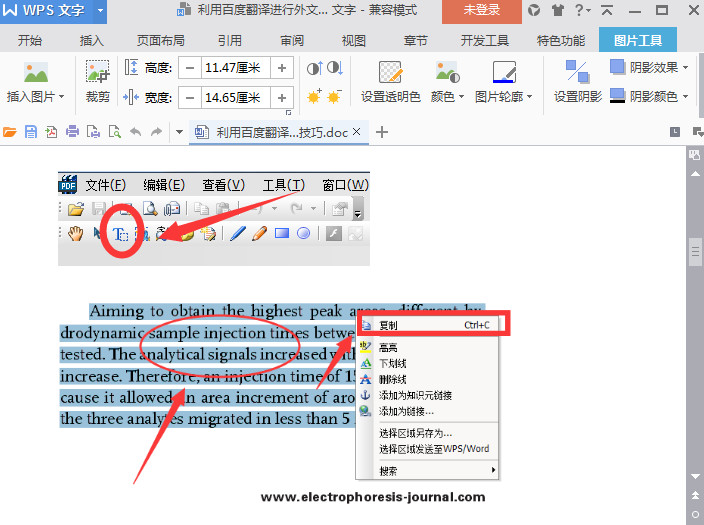Click the decrease contrast icon
Image resolution: width=704 pixels, height=525 pixels.
pyautogui.click(x=335, y=68)
